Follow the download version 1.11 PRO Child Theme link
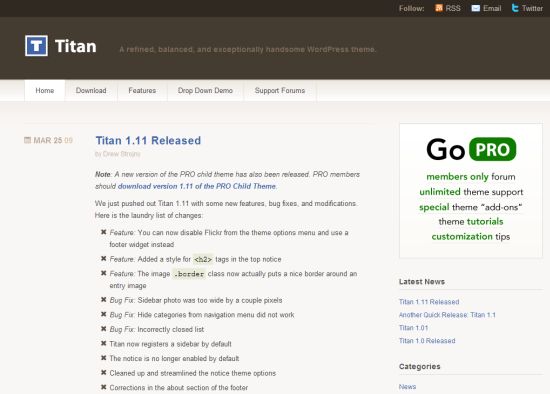The height and width of the screenshot is (394, 550). pos(197,186)
